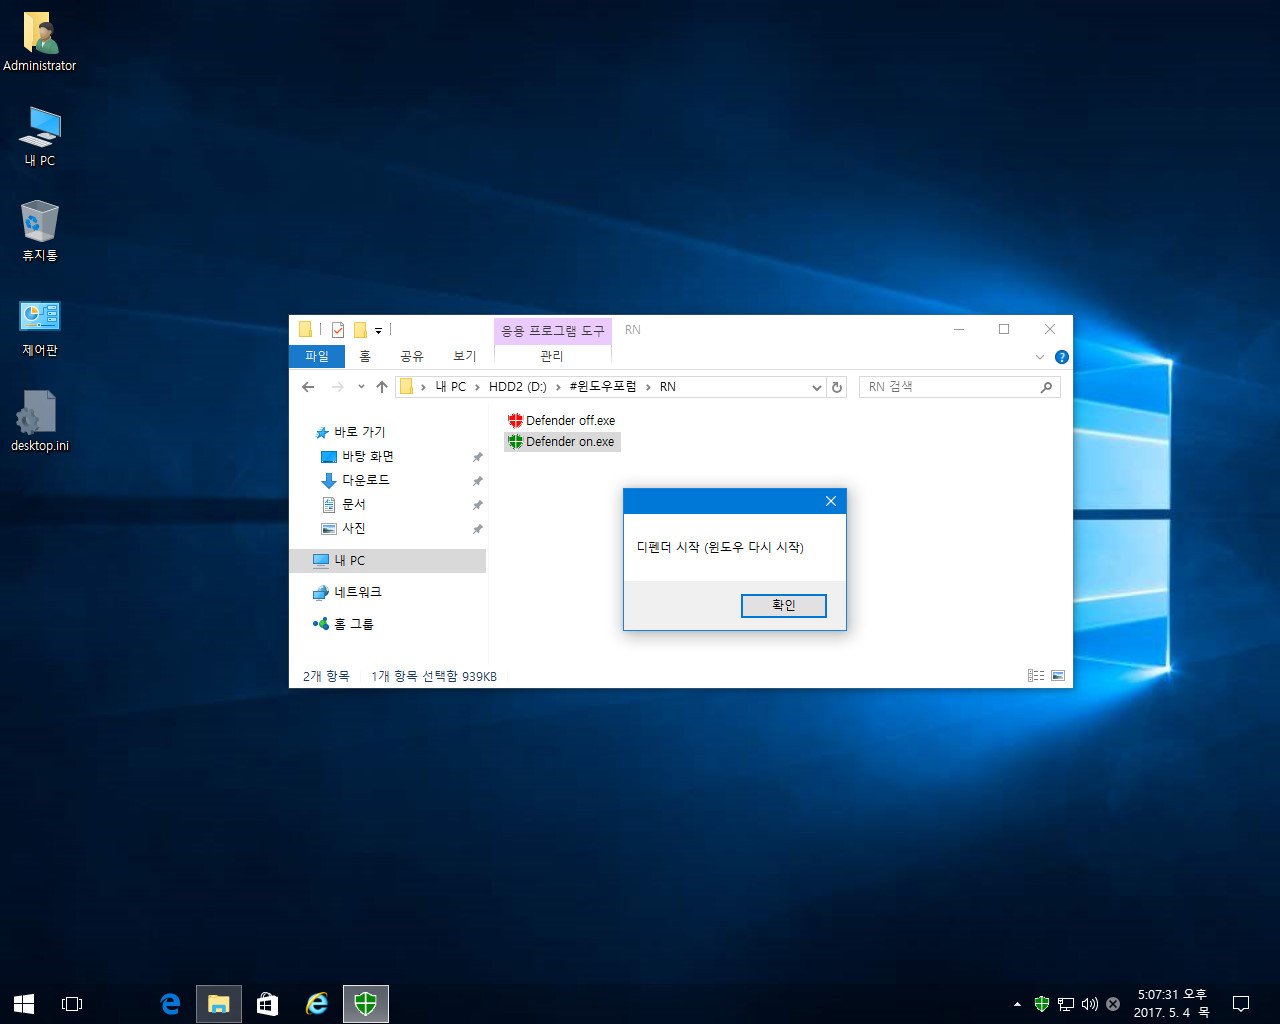The image size is (1280, 1024).
Task: Click the new folder quick access icon
Action: click(x=361, y=330)
